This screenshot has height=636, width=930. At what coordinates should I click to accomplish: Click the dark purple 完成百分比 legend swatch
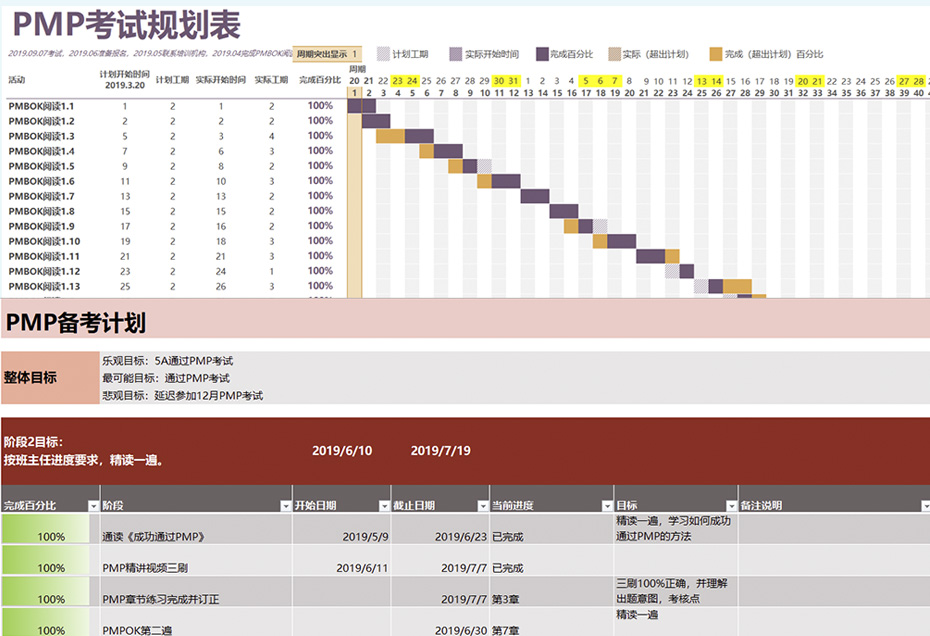tap(543, 54)
